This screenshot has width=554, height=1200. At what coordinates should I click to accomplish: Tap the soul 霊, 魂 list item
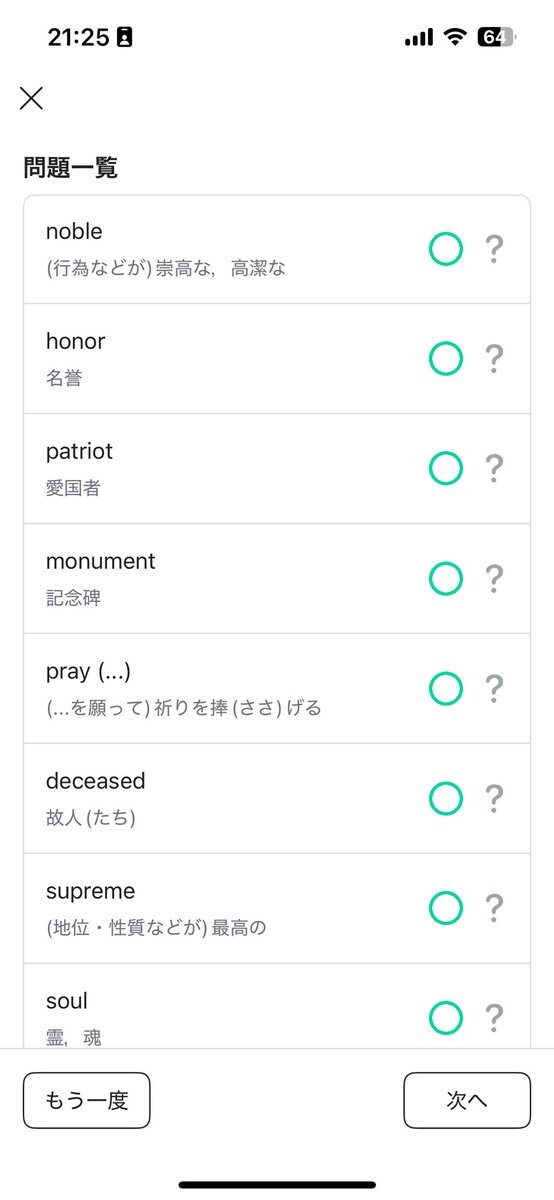277,1006
